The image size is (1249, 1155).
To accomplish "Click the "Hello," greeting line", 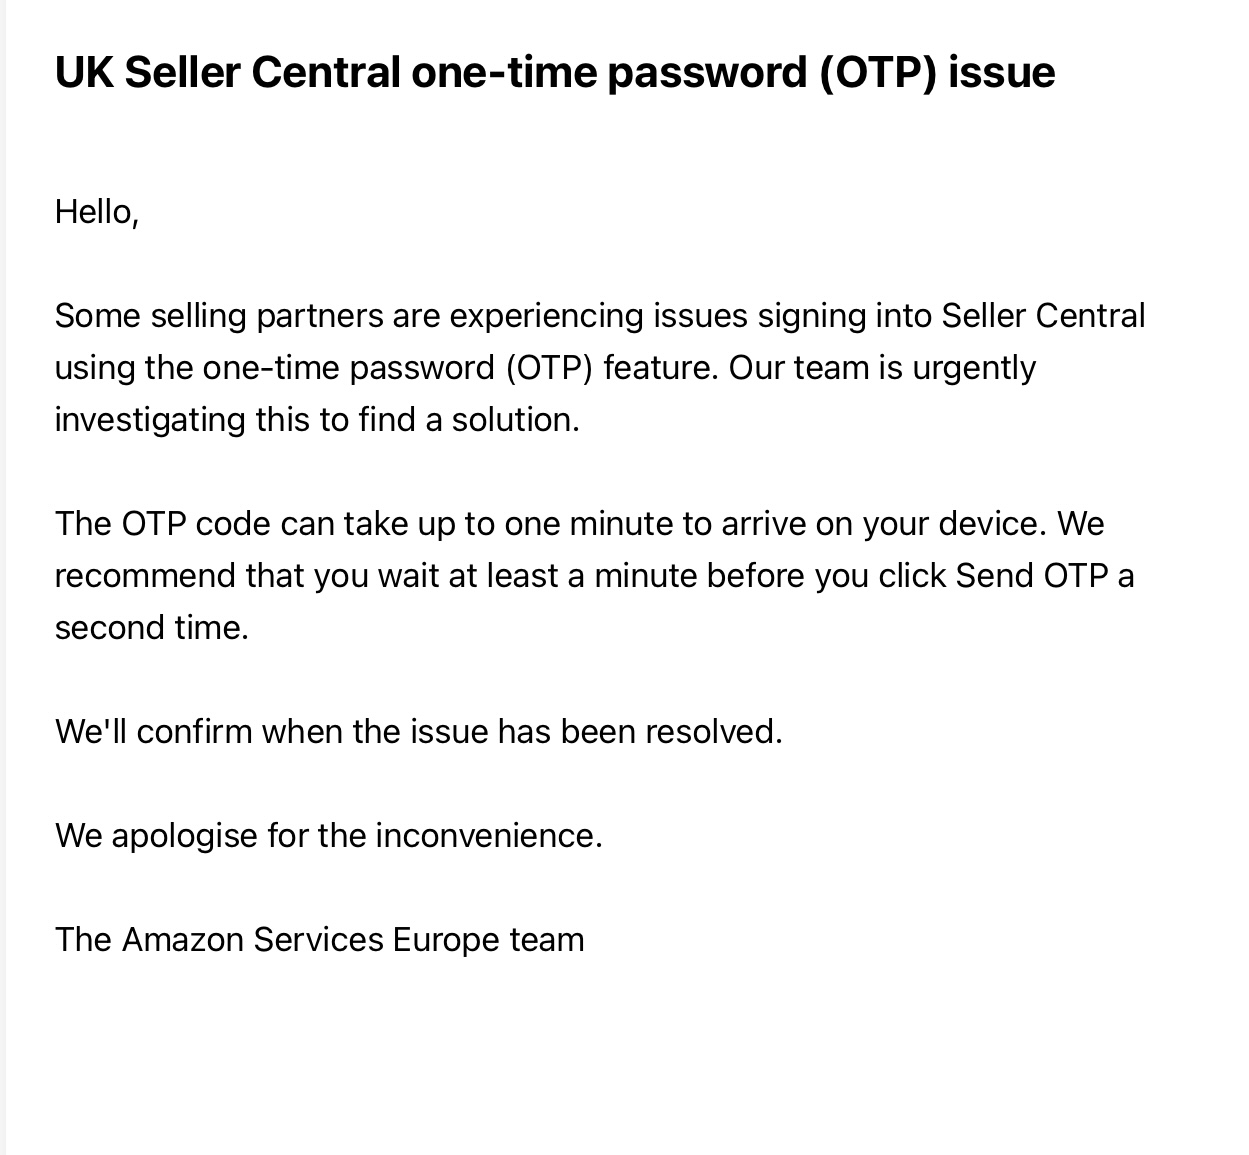I will click(97, 212).
